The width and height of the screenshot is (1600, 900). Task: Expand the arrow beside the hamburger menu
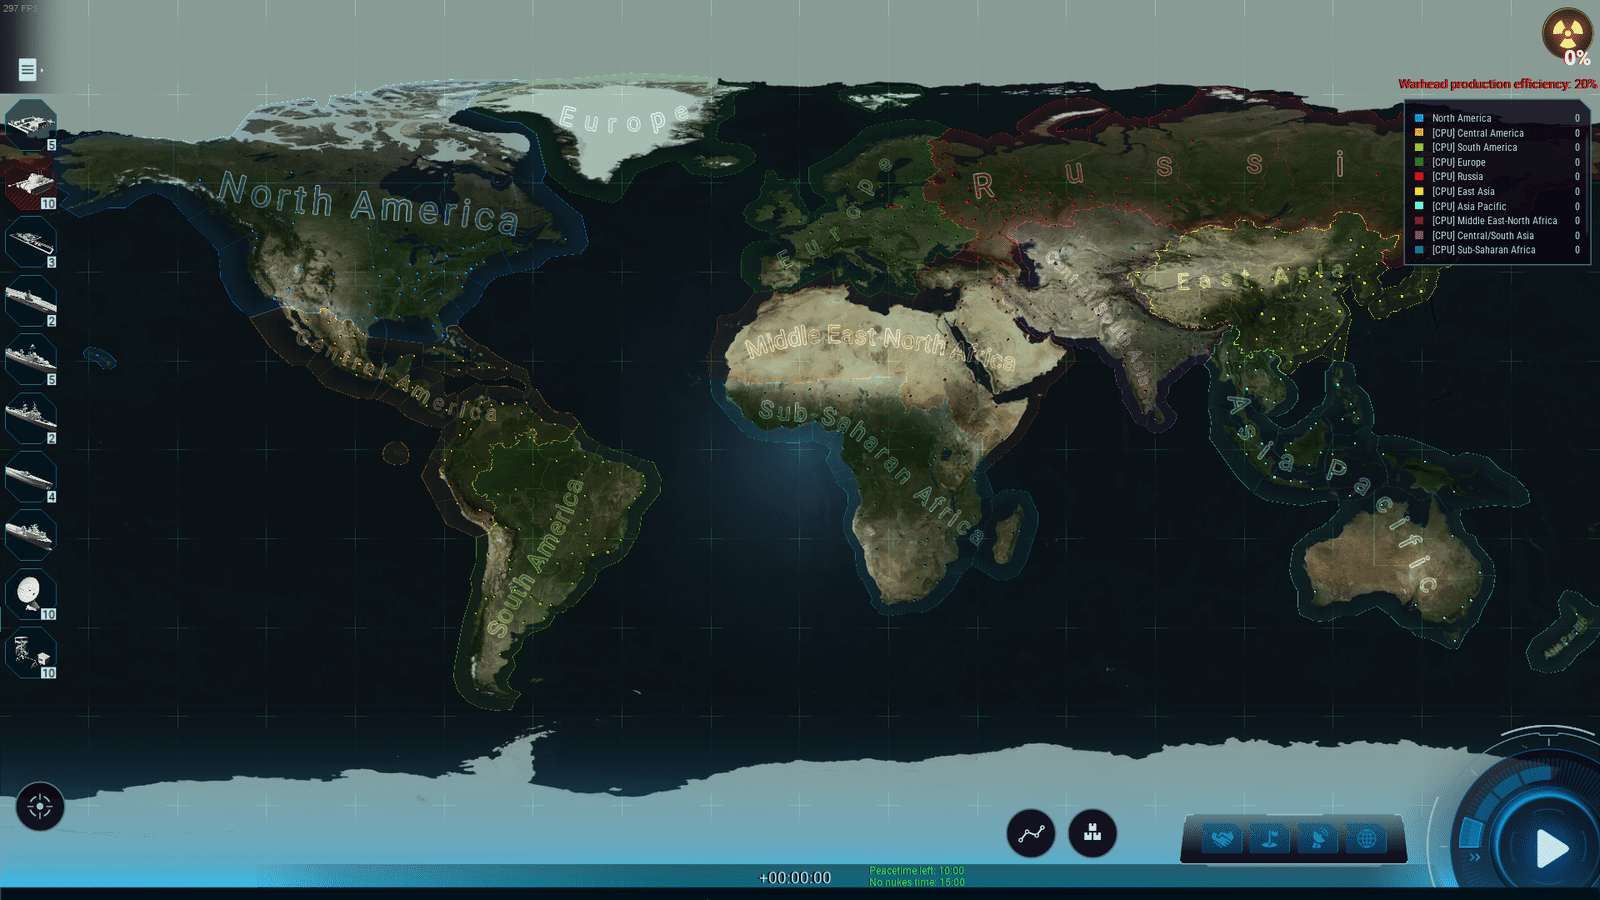[42, 70]
